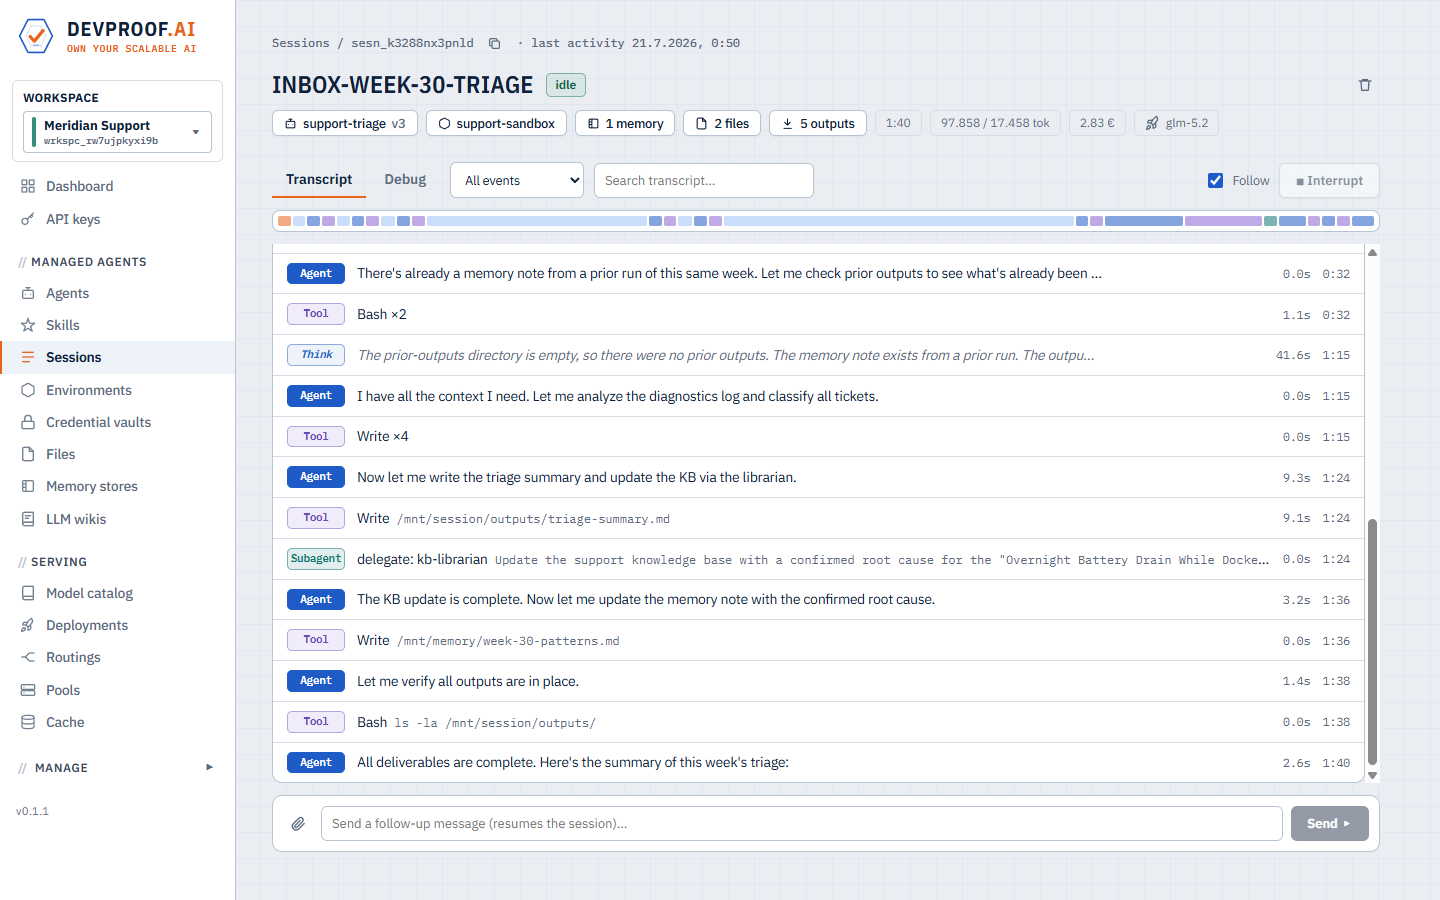Click the 2.83 € cost stat

click(x=1097, y=123)
